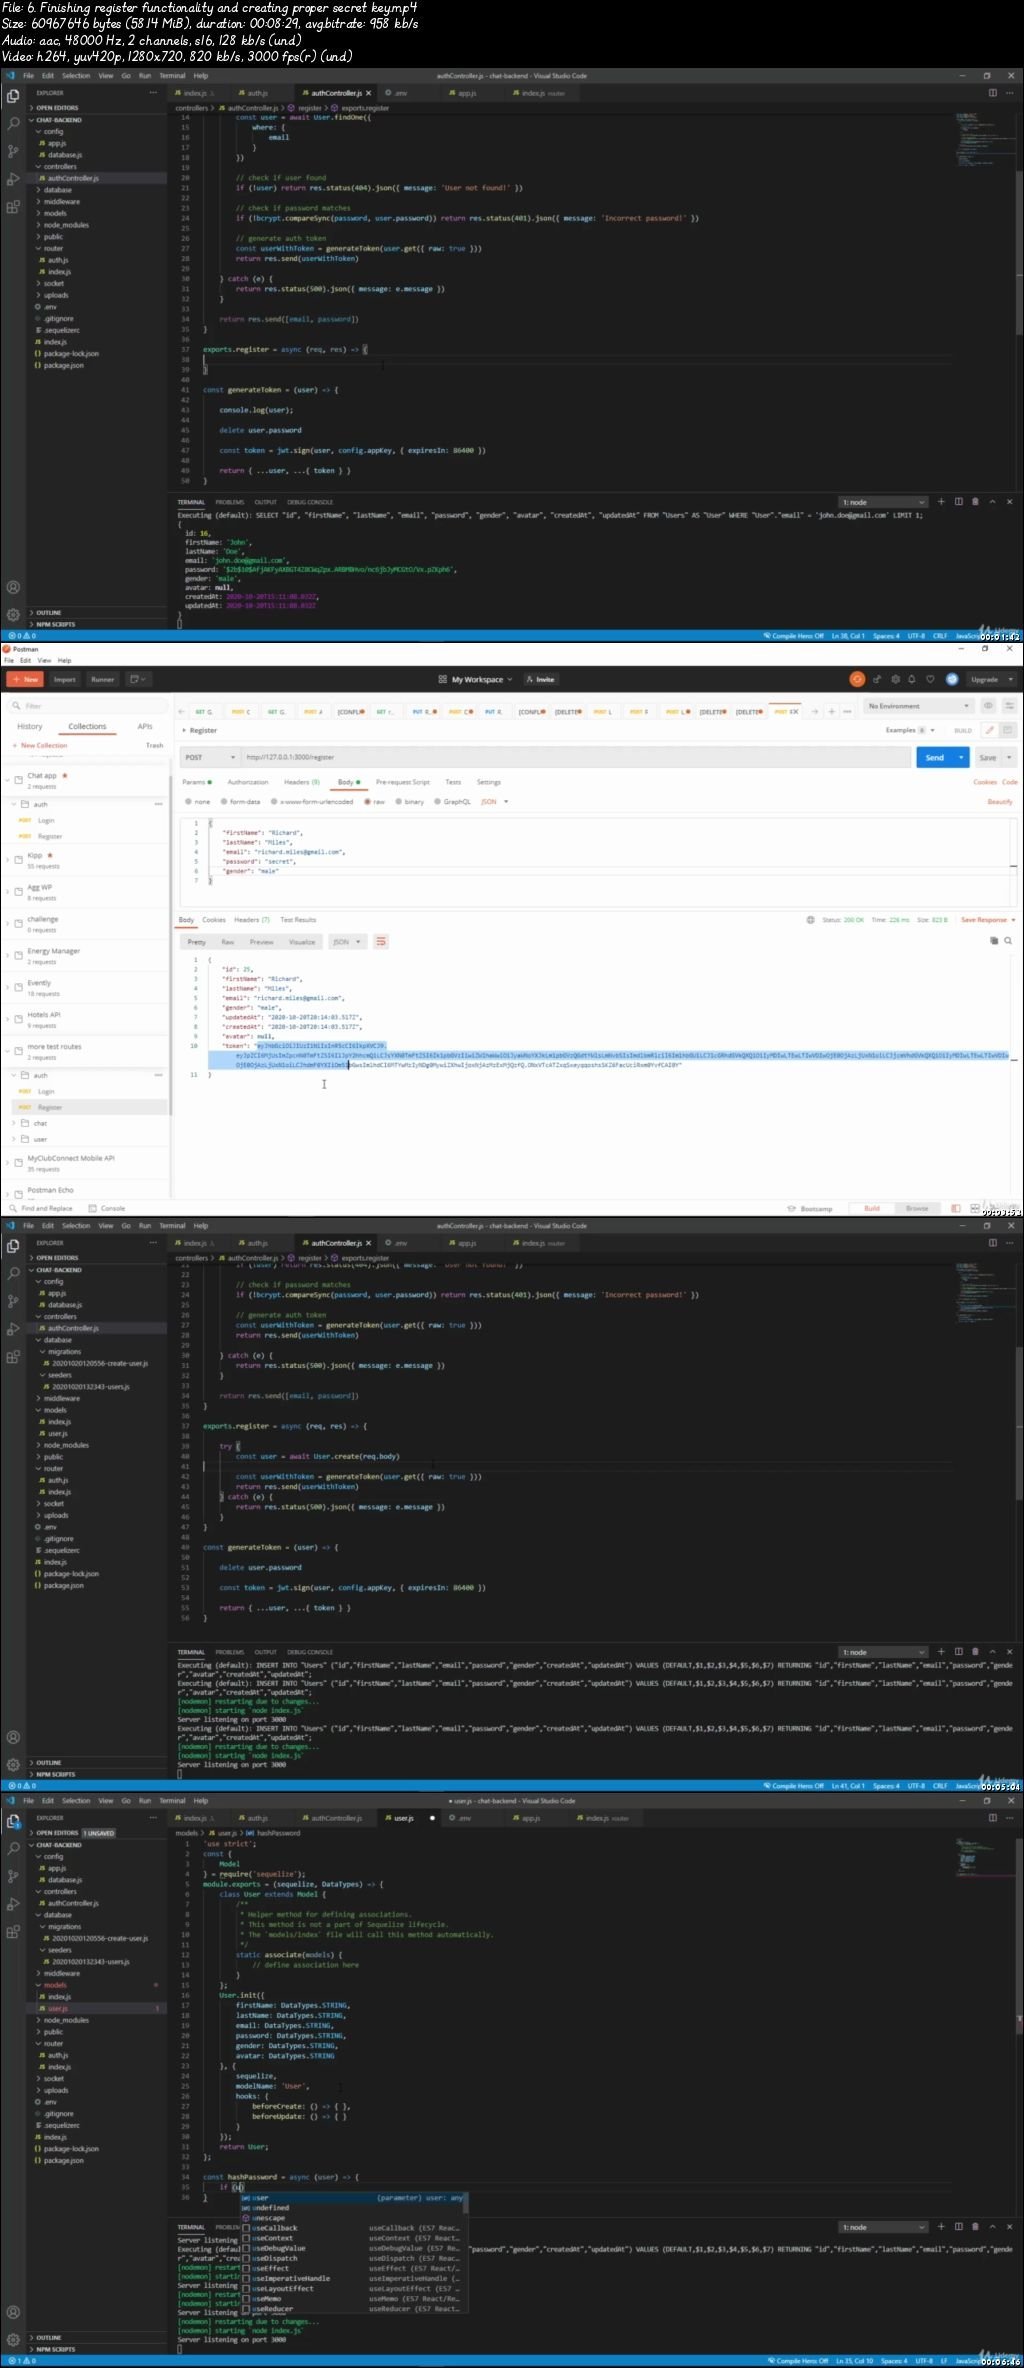The image size is (1024, 2368).
Task: Open POST method dropdown in Postman request
Action: 209,757
